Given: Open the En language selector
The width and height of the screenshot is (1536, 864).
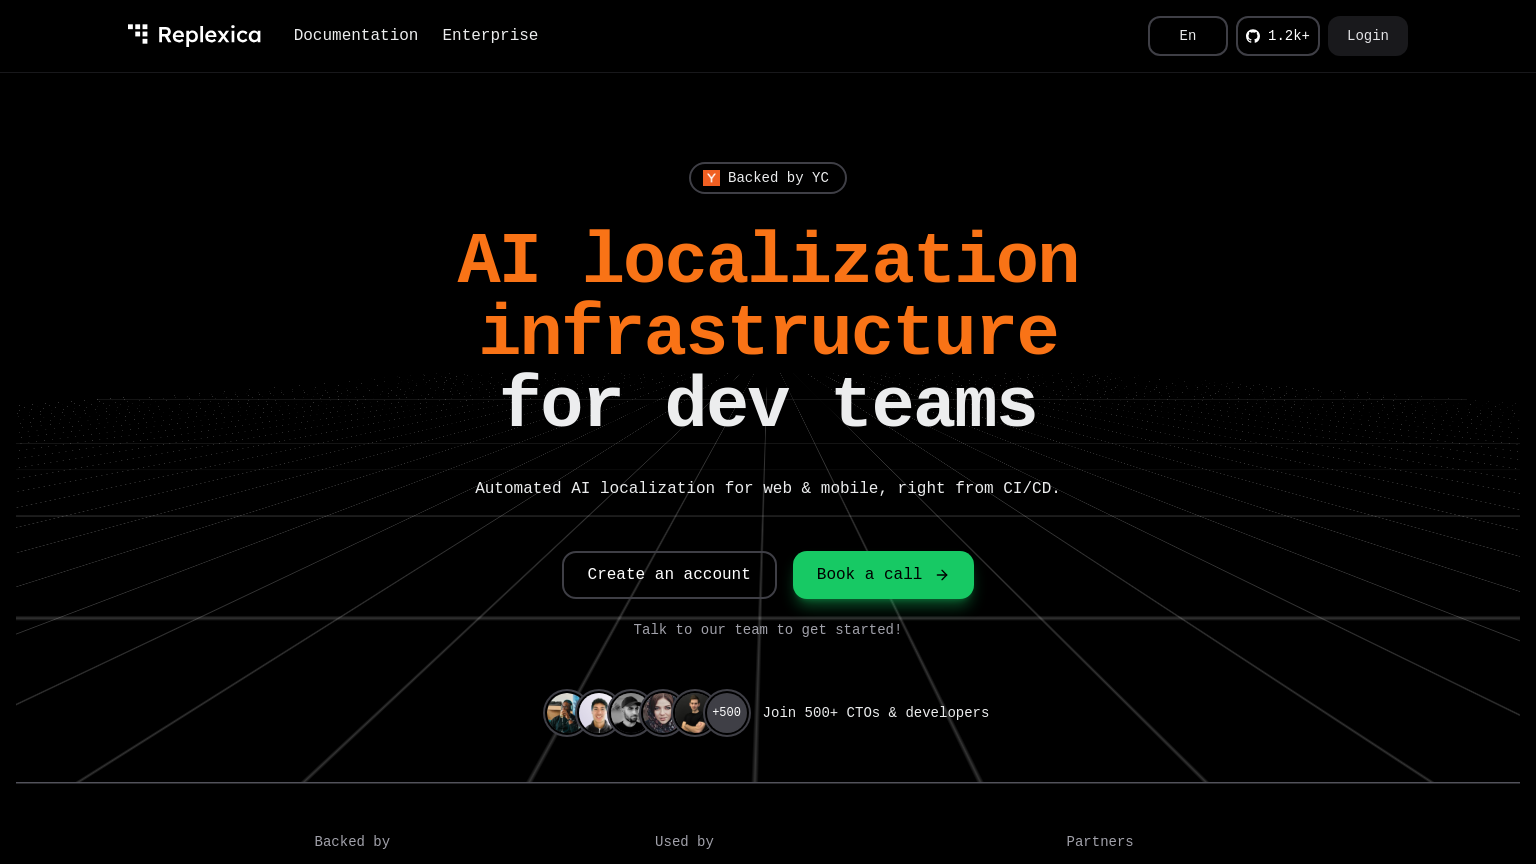Looking at the screenshot, I should (x=1187, y=36).
